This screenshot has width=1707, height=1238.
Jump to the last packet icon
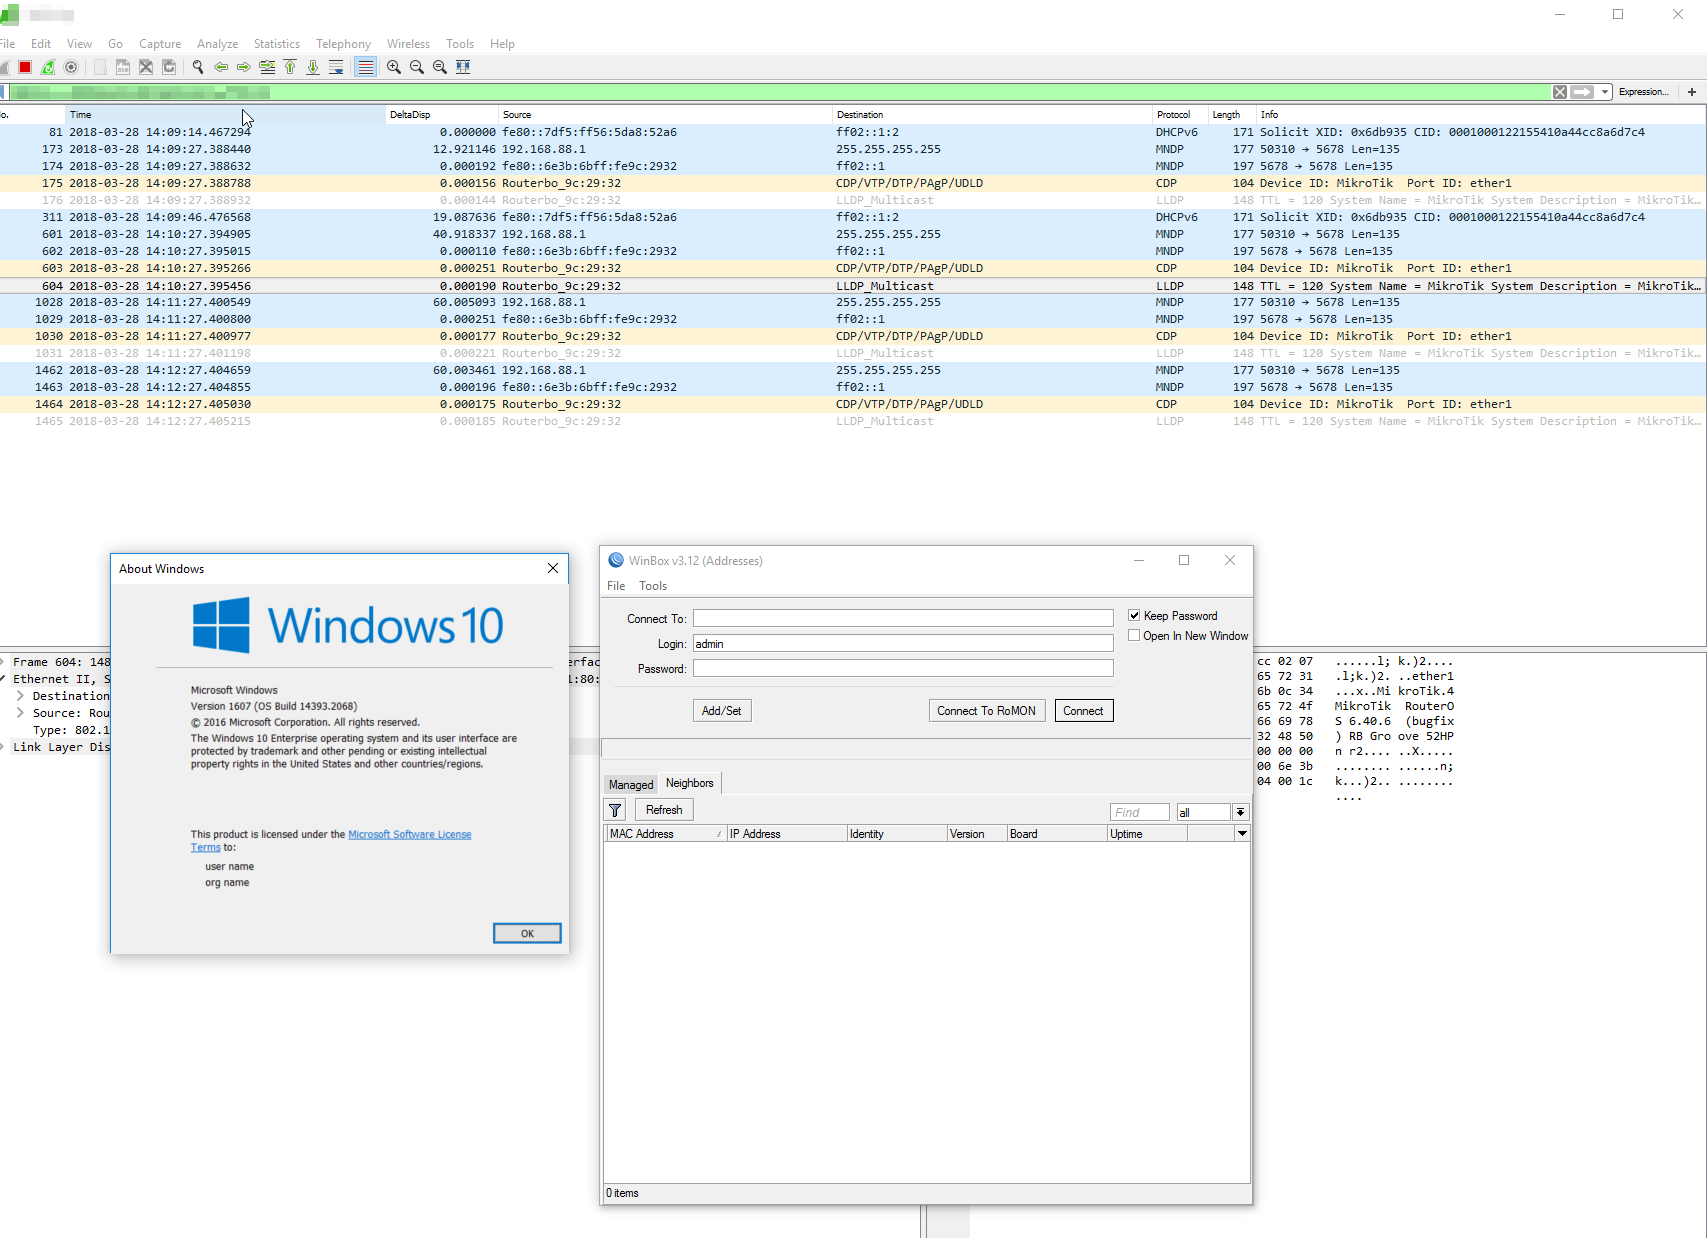[x=313, y=67]
